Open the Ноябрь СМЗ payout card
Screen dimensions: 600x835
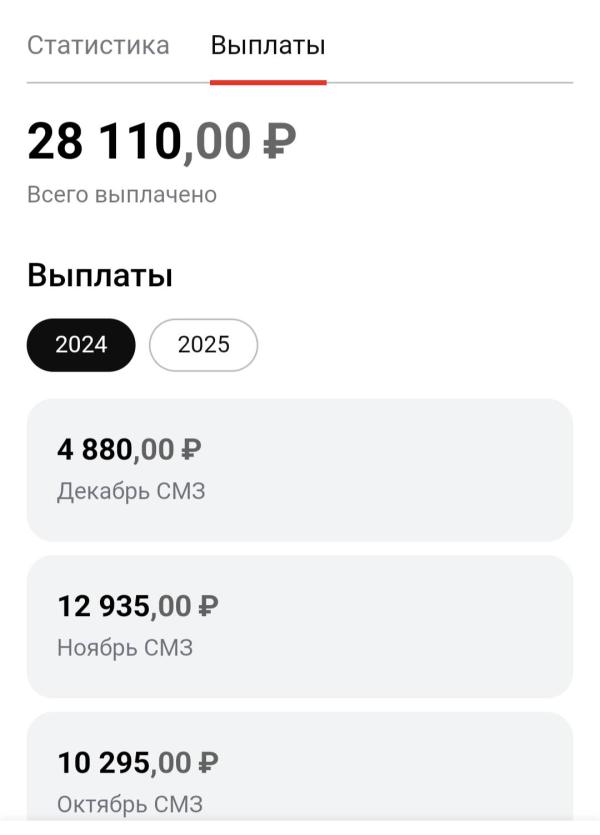[300, 626]
